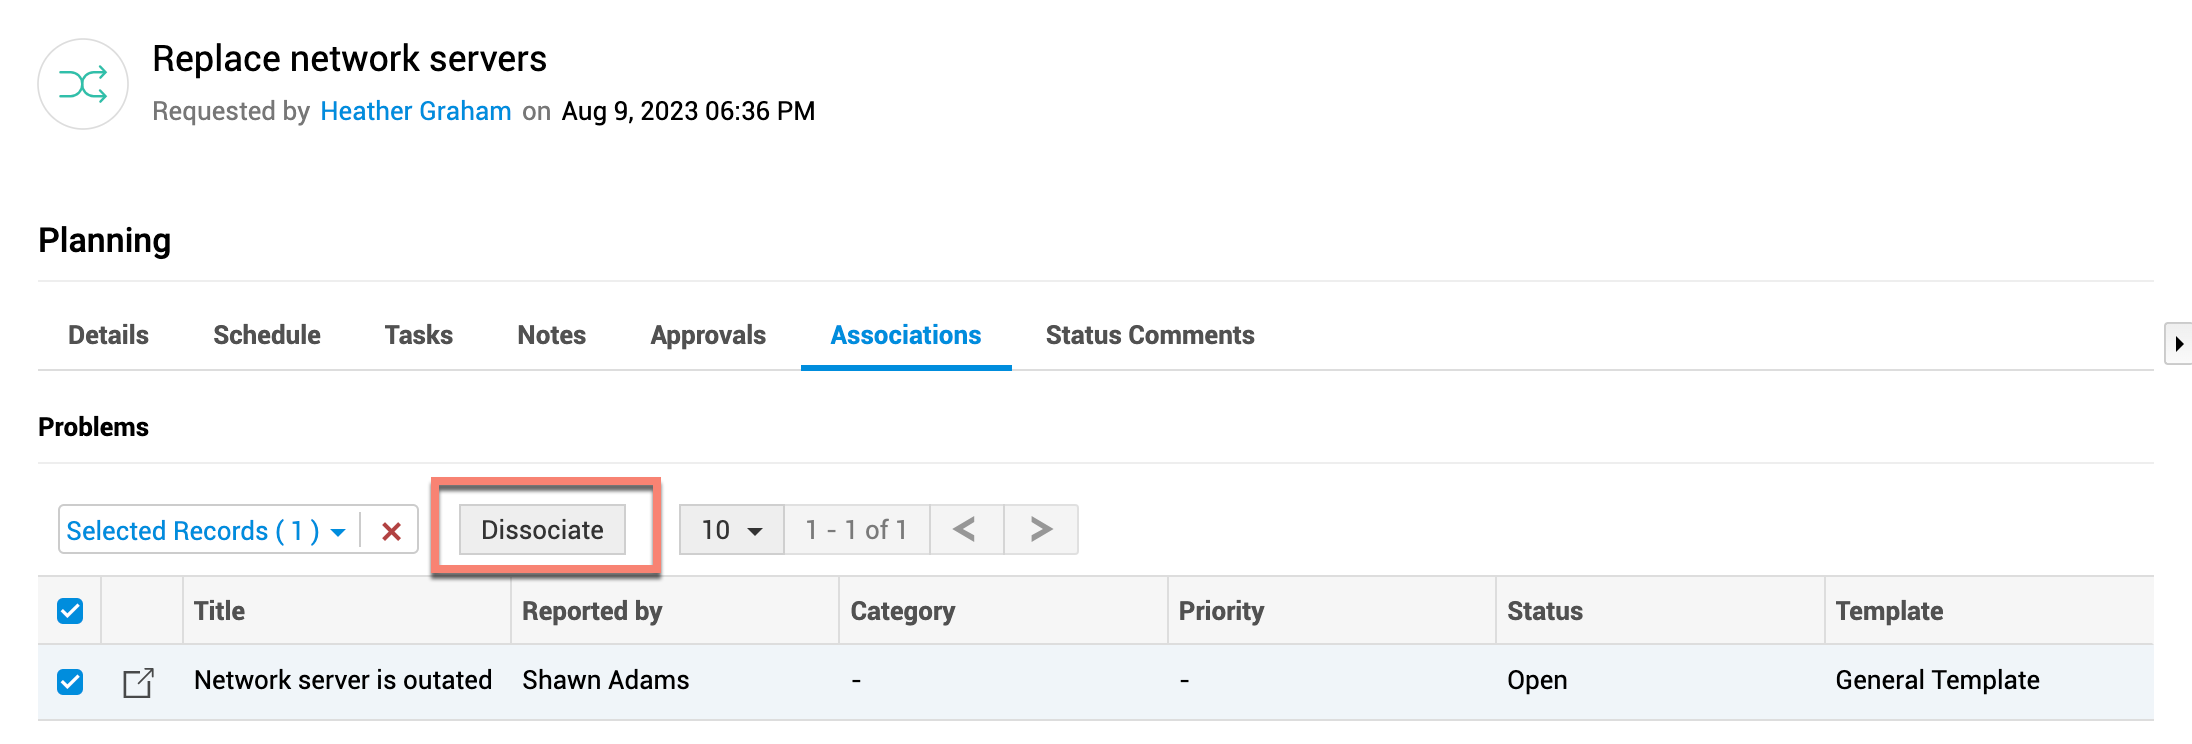Go to next page of problems
Screen dimensions: 2192x744
[1041, 530]
